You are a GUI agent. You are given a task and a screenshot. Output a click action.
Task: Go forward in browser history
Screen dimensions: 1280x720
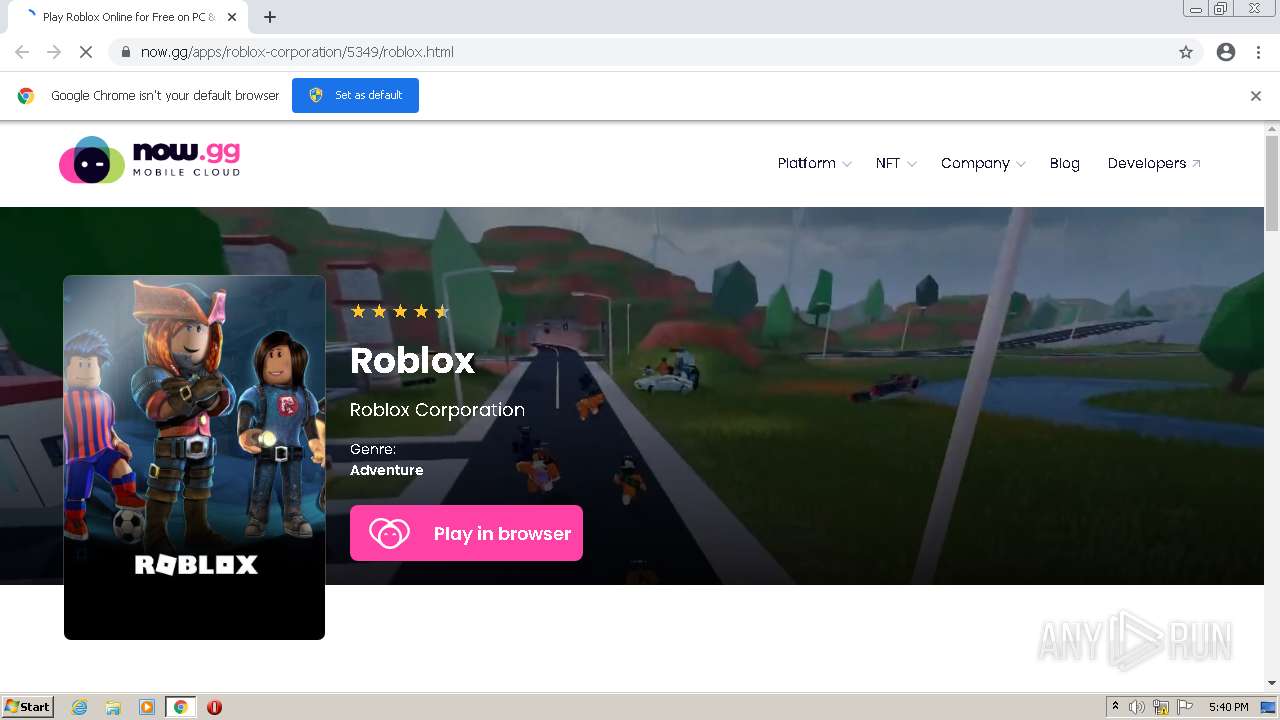54,52
